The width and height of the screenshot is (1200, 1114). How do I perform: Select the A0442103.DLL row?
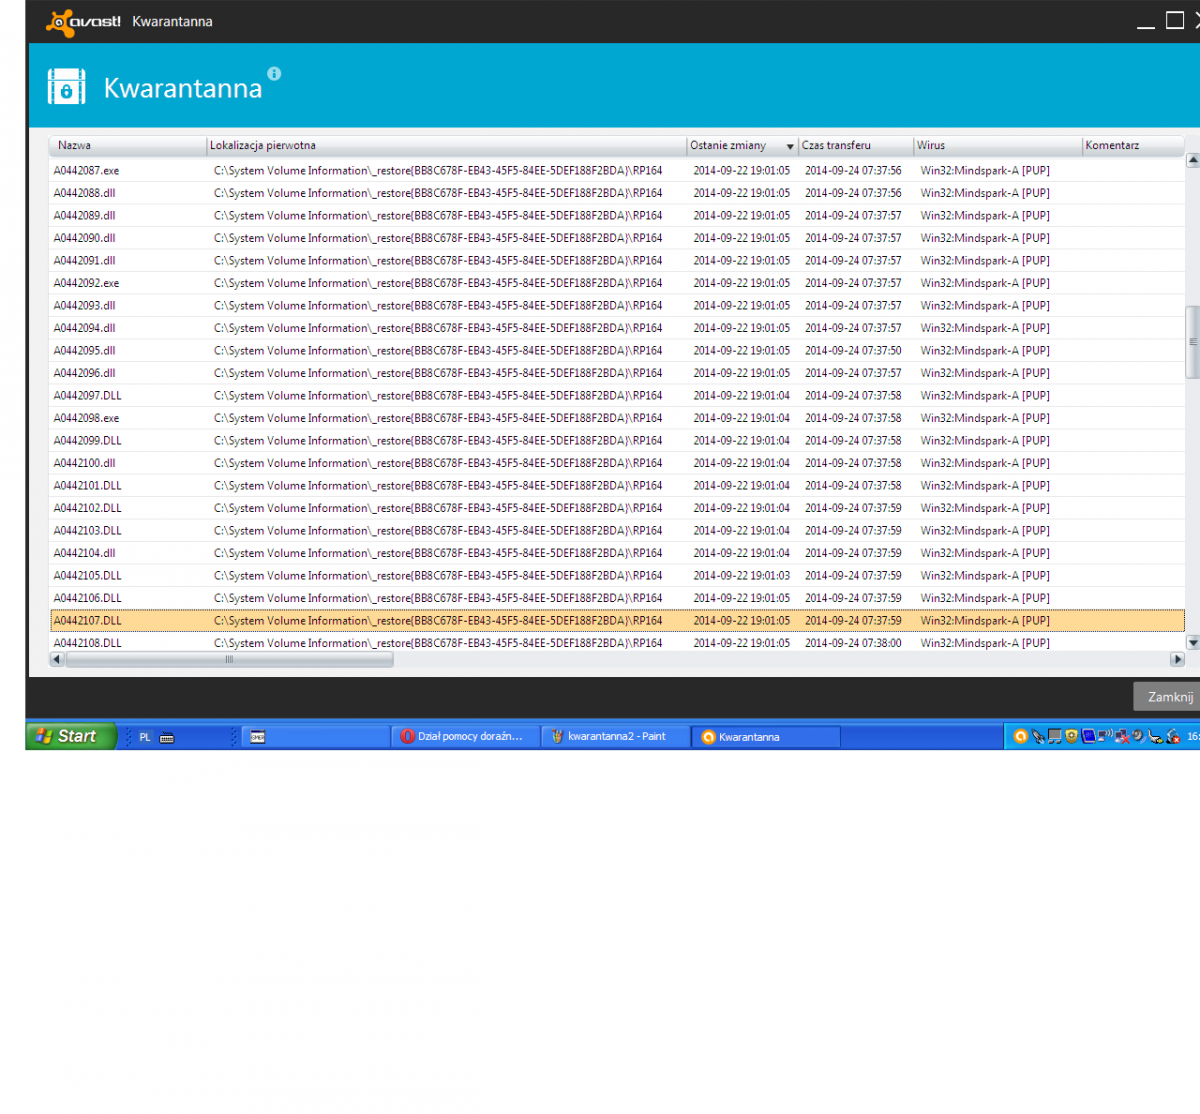tap(617, 530)
